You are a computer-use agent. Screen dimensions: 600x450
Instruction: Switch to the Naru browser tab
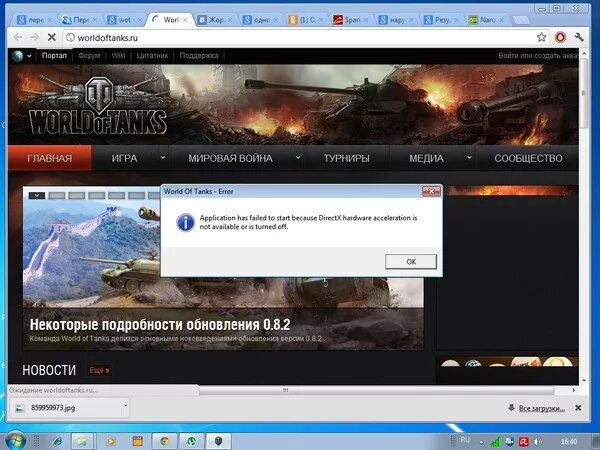point(487,20)
